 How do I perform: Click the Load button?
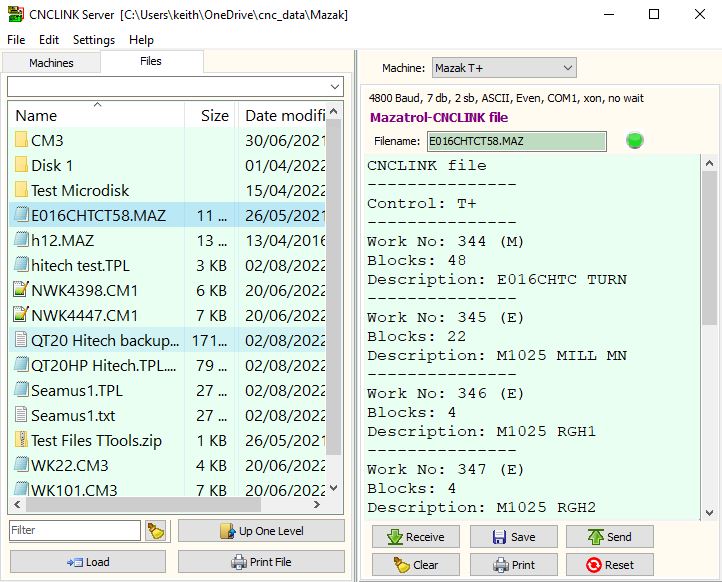[x=88, y=561]
